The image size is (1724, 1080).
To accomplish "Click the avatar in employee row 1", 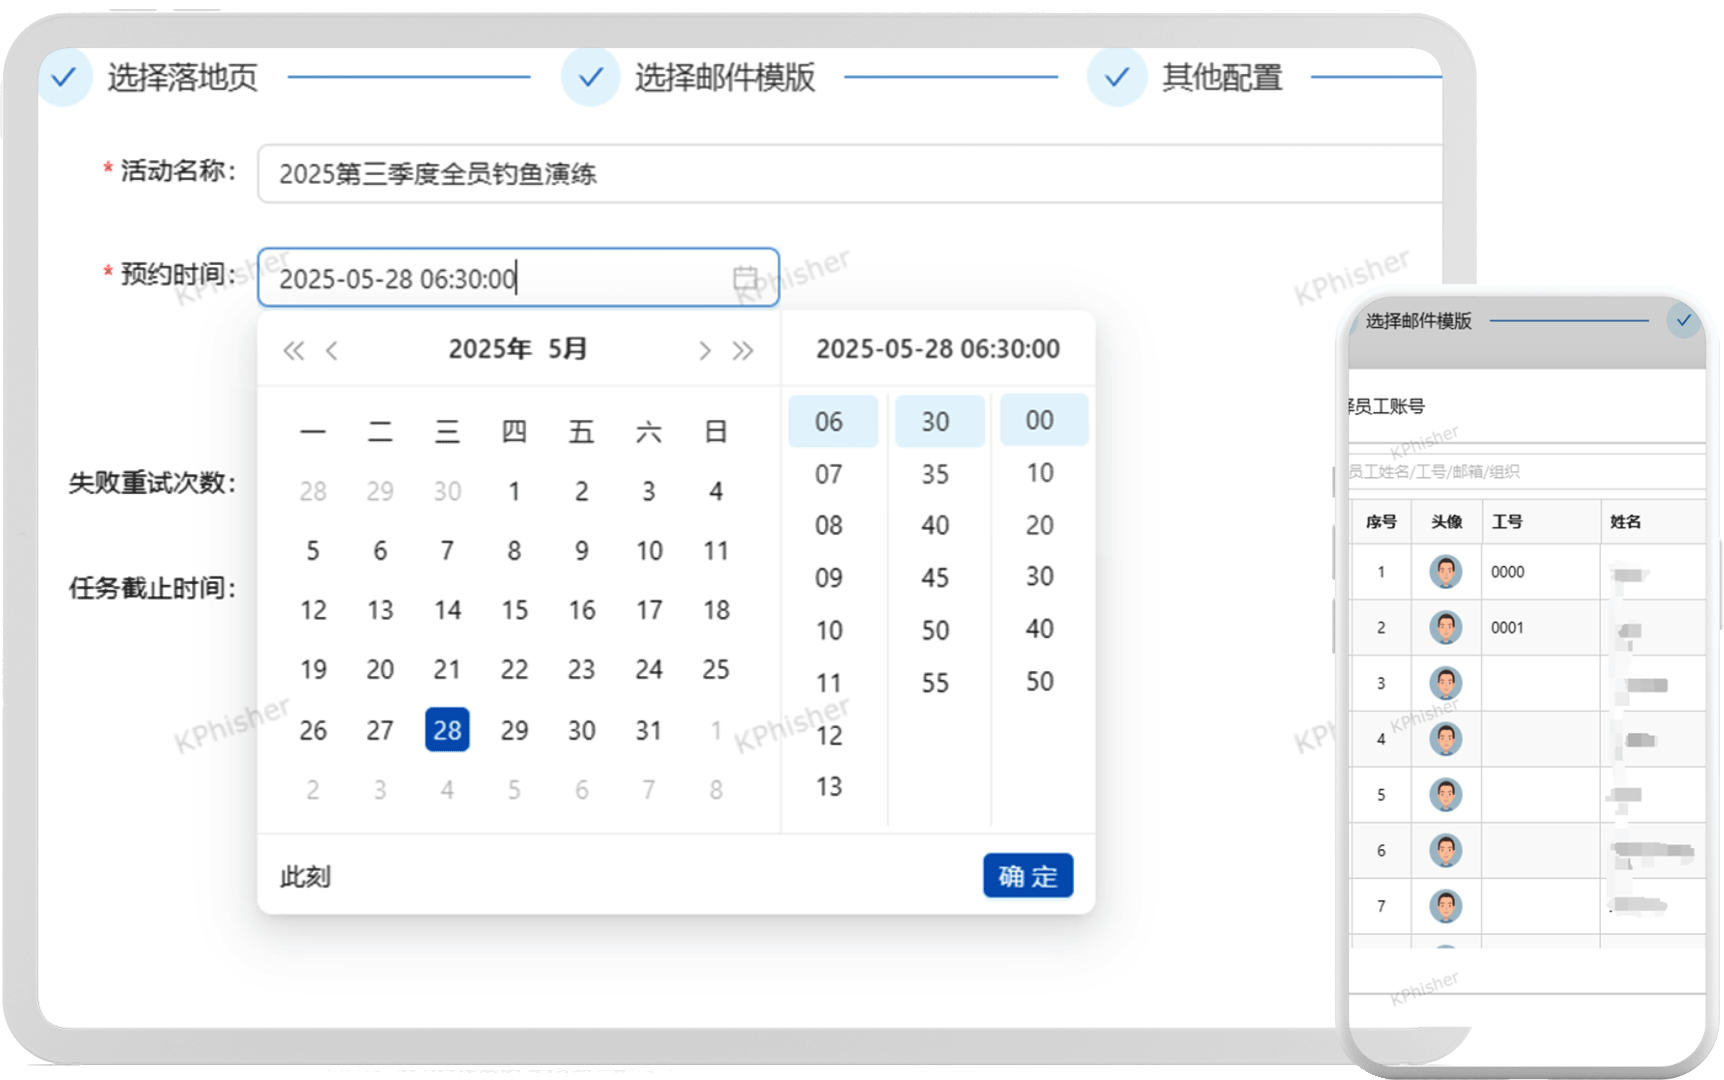I will pyautogui.click(x=1445, y=572).
